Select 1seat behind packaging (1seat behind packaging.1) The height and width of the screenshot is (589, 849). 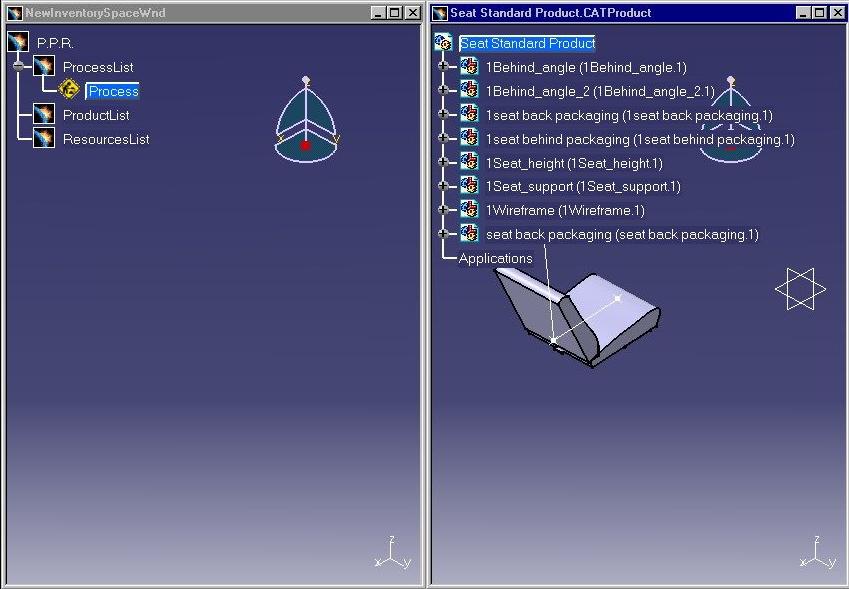pos(639,139)
